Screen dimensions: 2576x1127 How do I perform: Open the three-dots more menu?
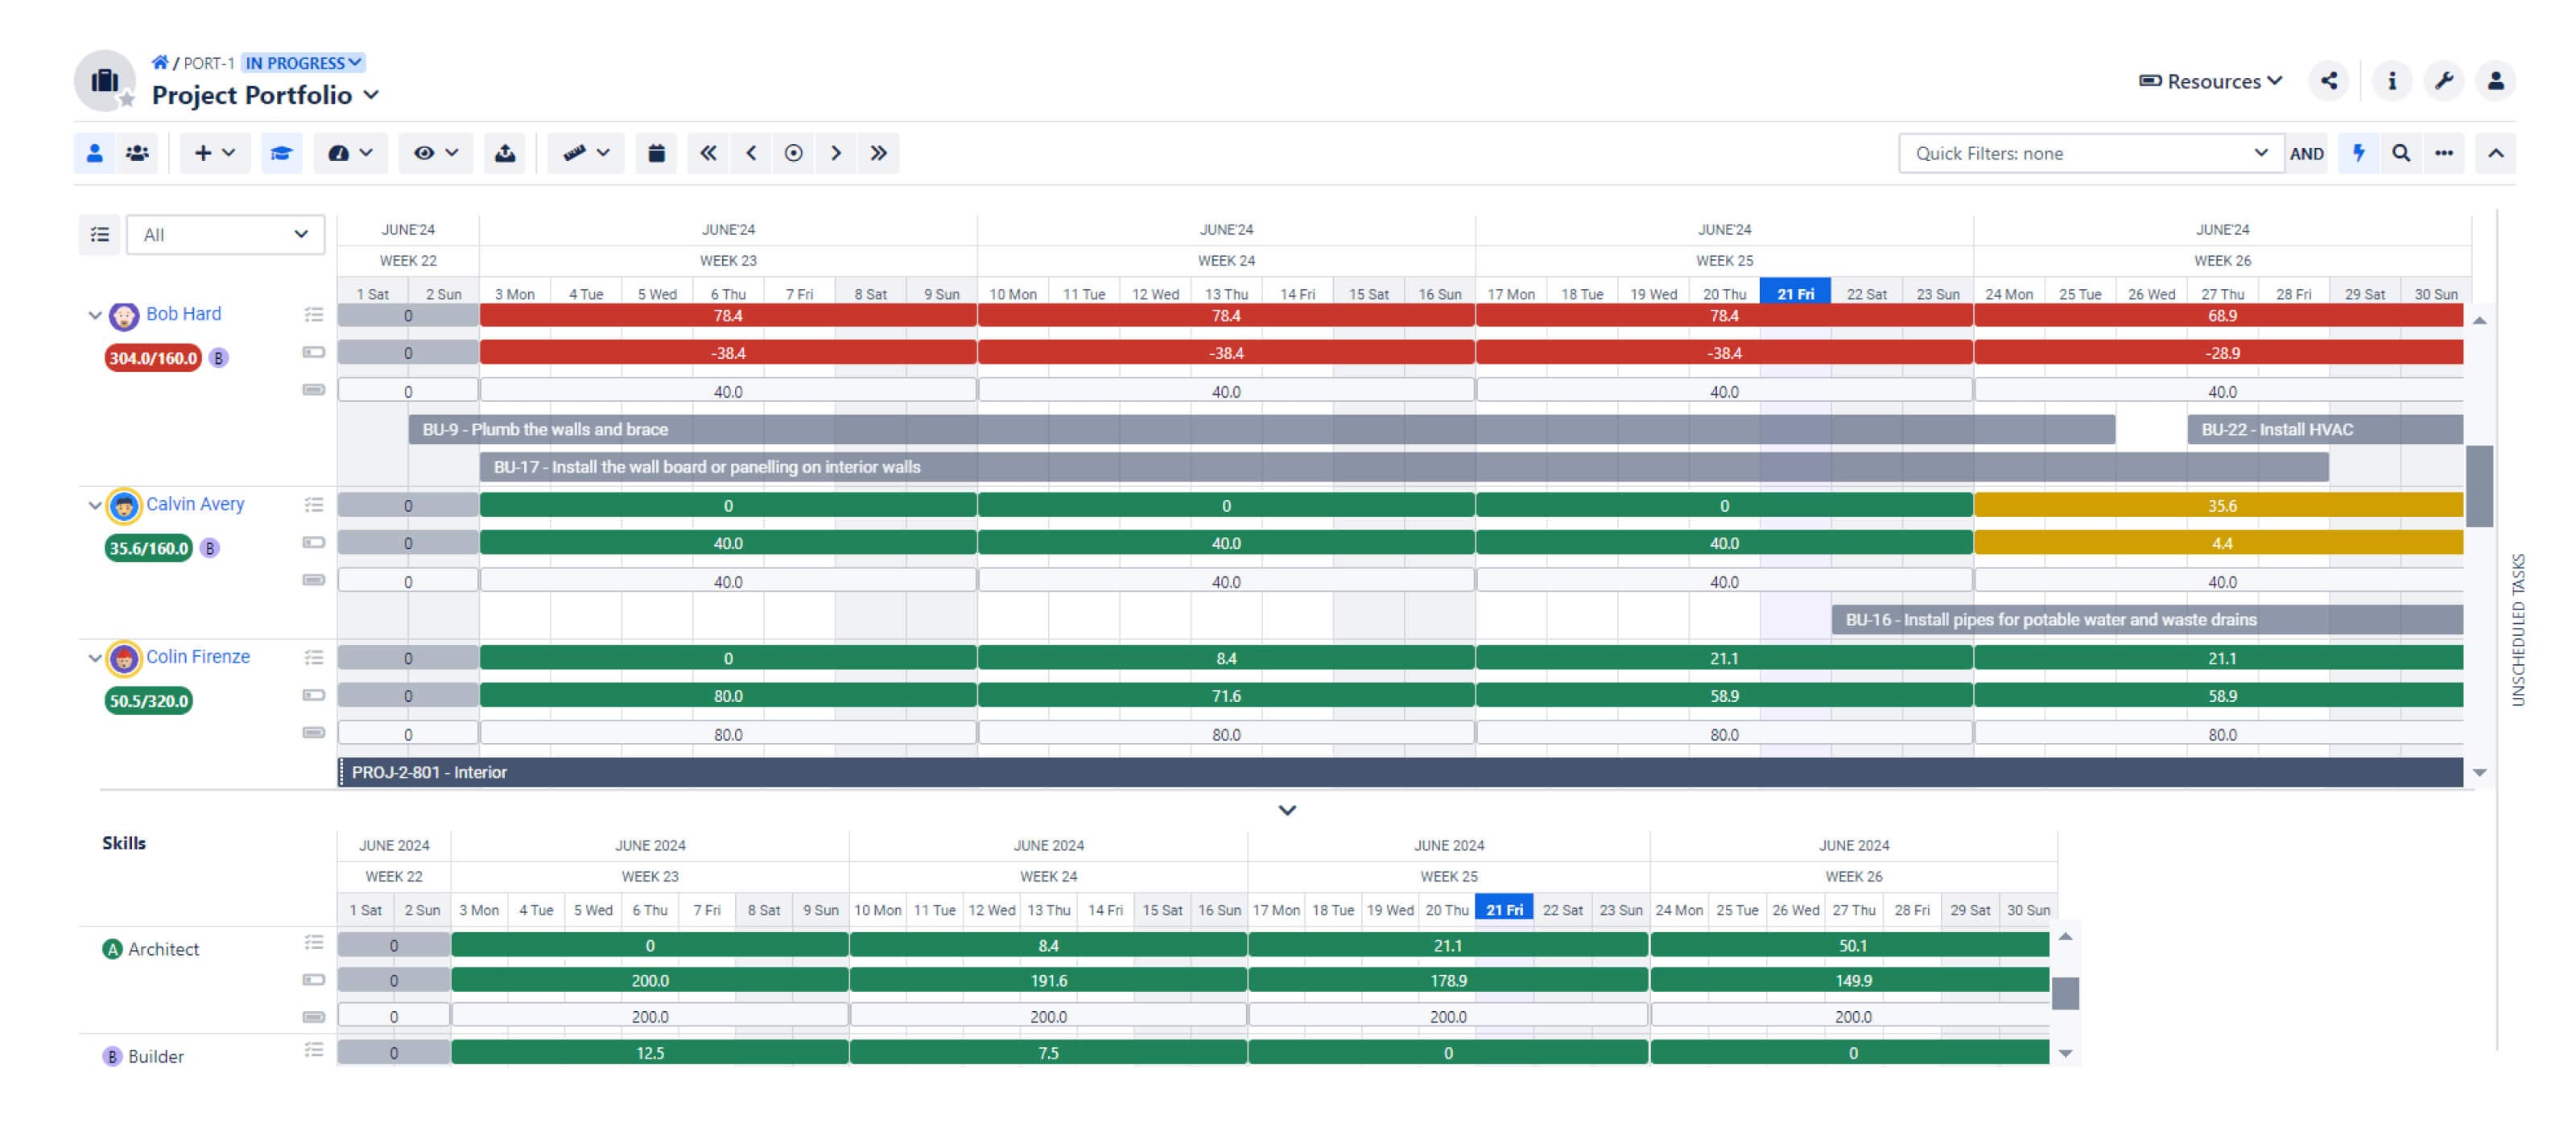2444,153
